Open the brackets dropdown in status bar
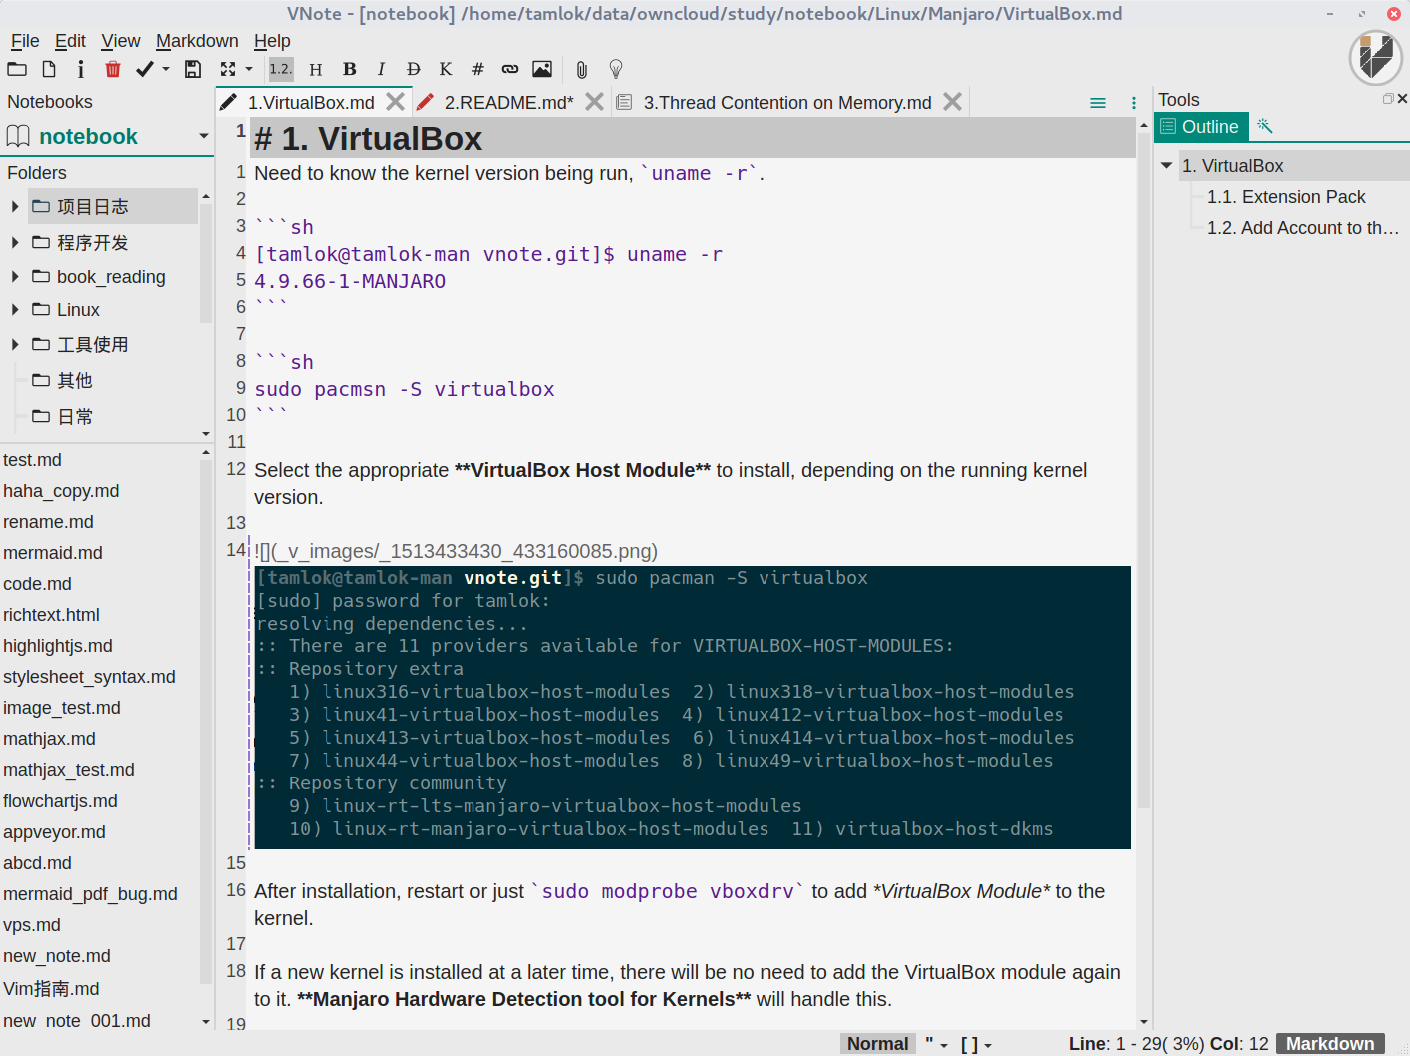The width and height of the screenshot is (1410, 1056). click(976, 1044)
